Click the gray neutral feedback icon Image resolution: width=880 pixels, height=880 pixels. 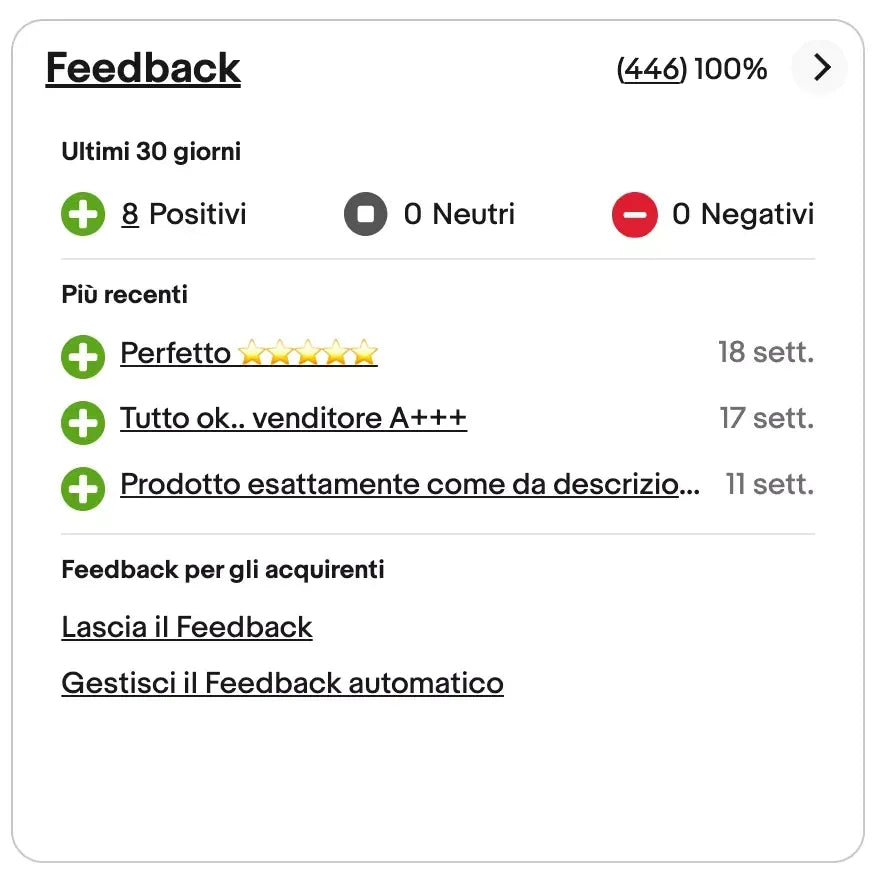(365, 215)
